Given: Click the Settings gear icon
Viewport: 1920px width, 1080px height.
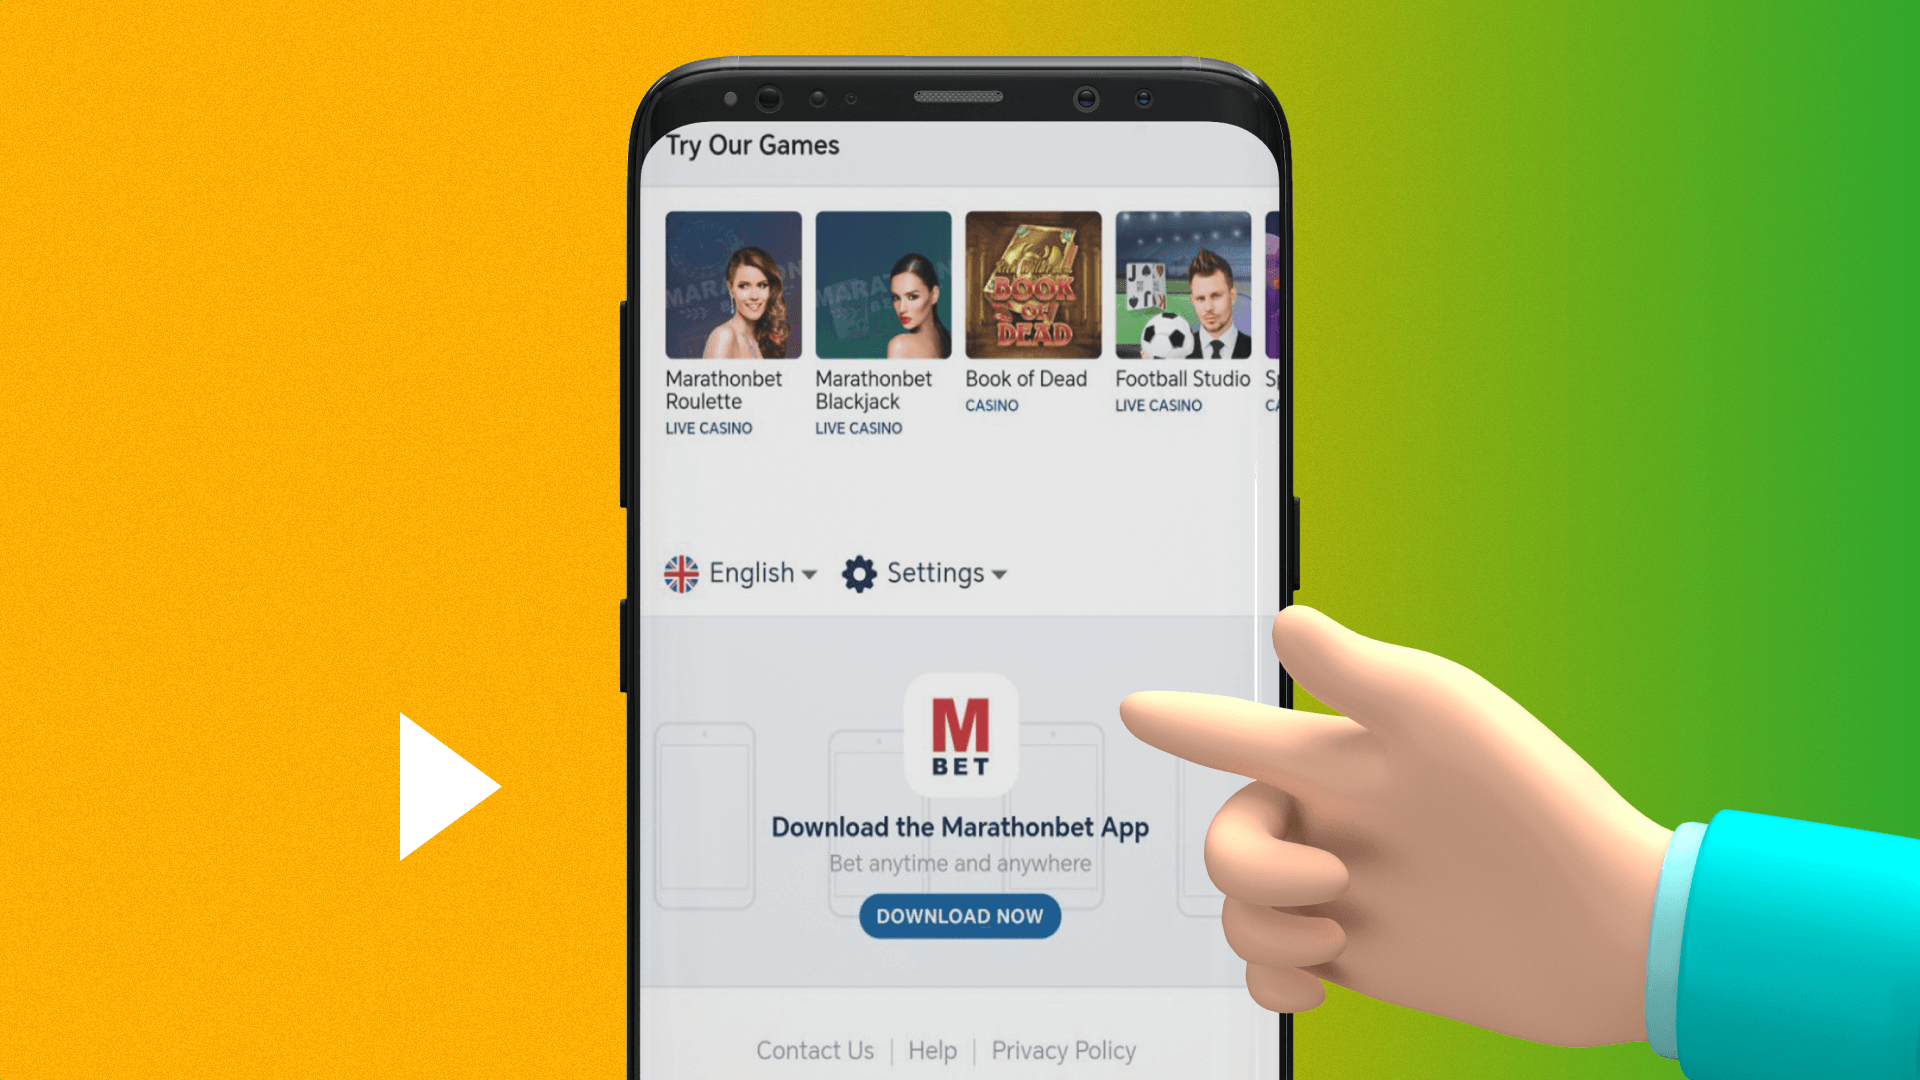Looking at the screenshot, I should (x=858, y=572).
